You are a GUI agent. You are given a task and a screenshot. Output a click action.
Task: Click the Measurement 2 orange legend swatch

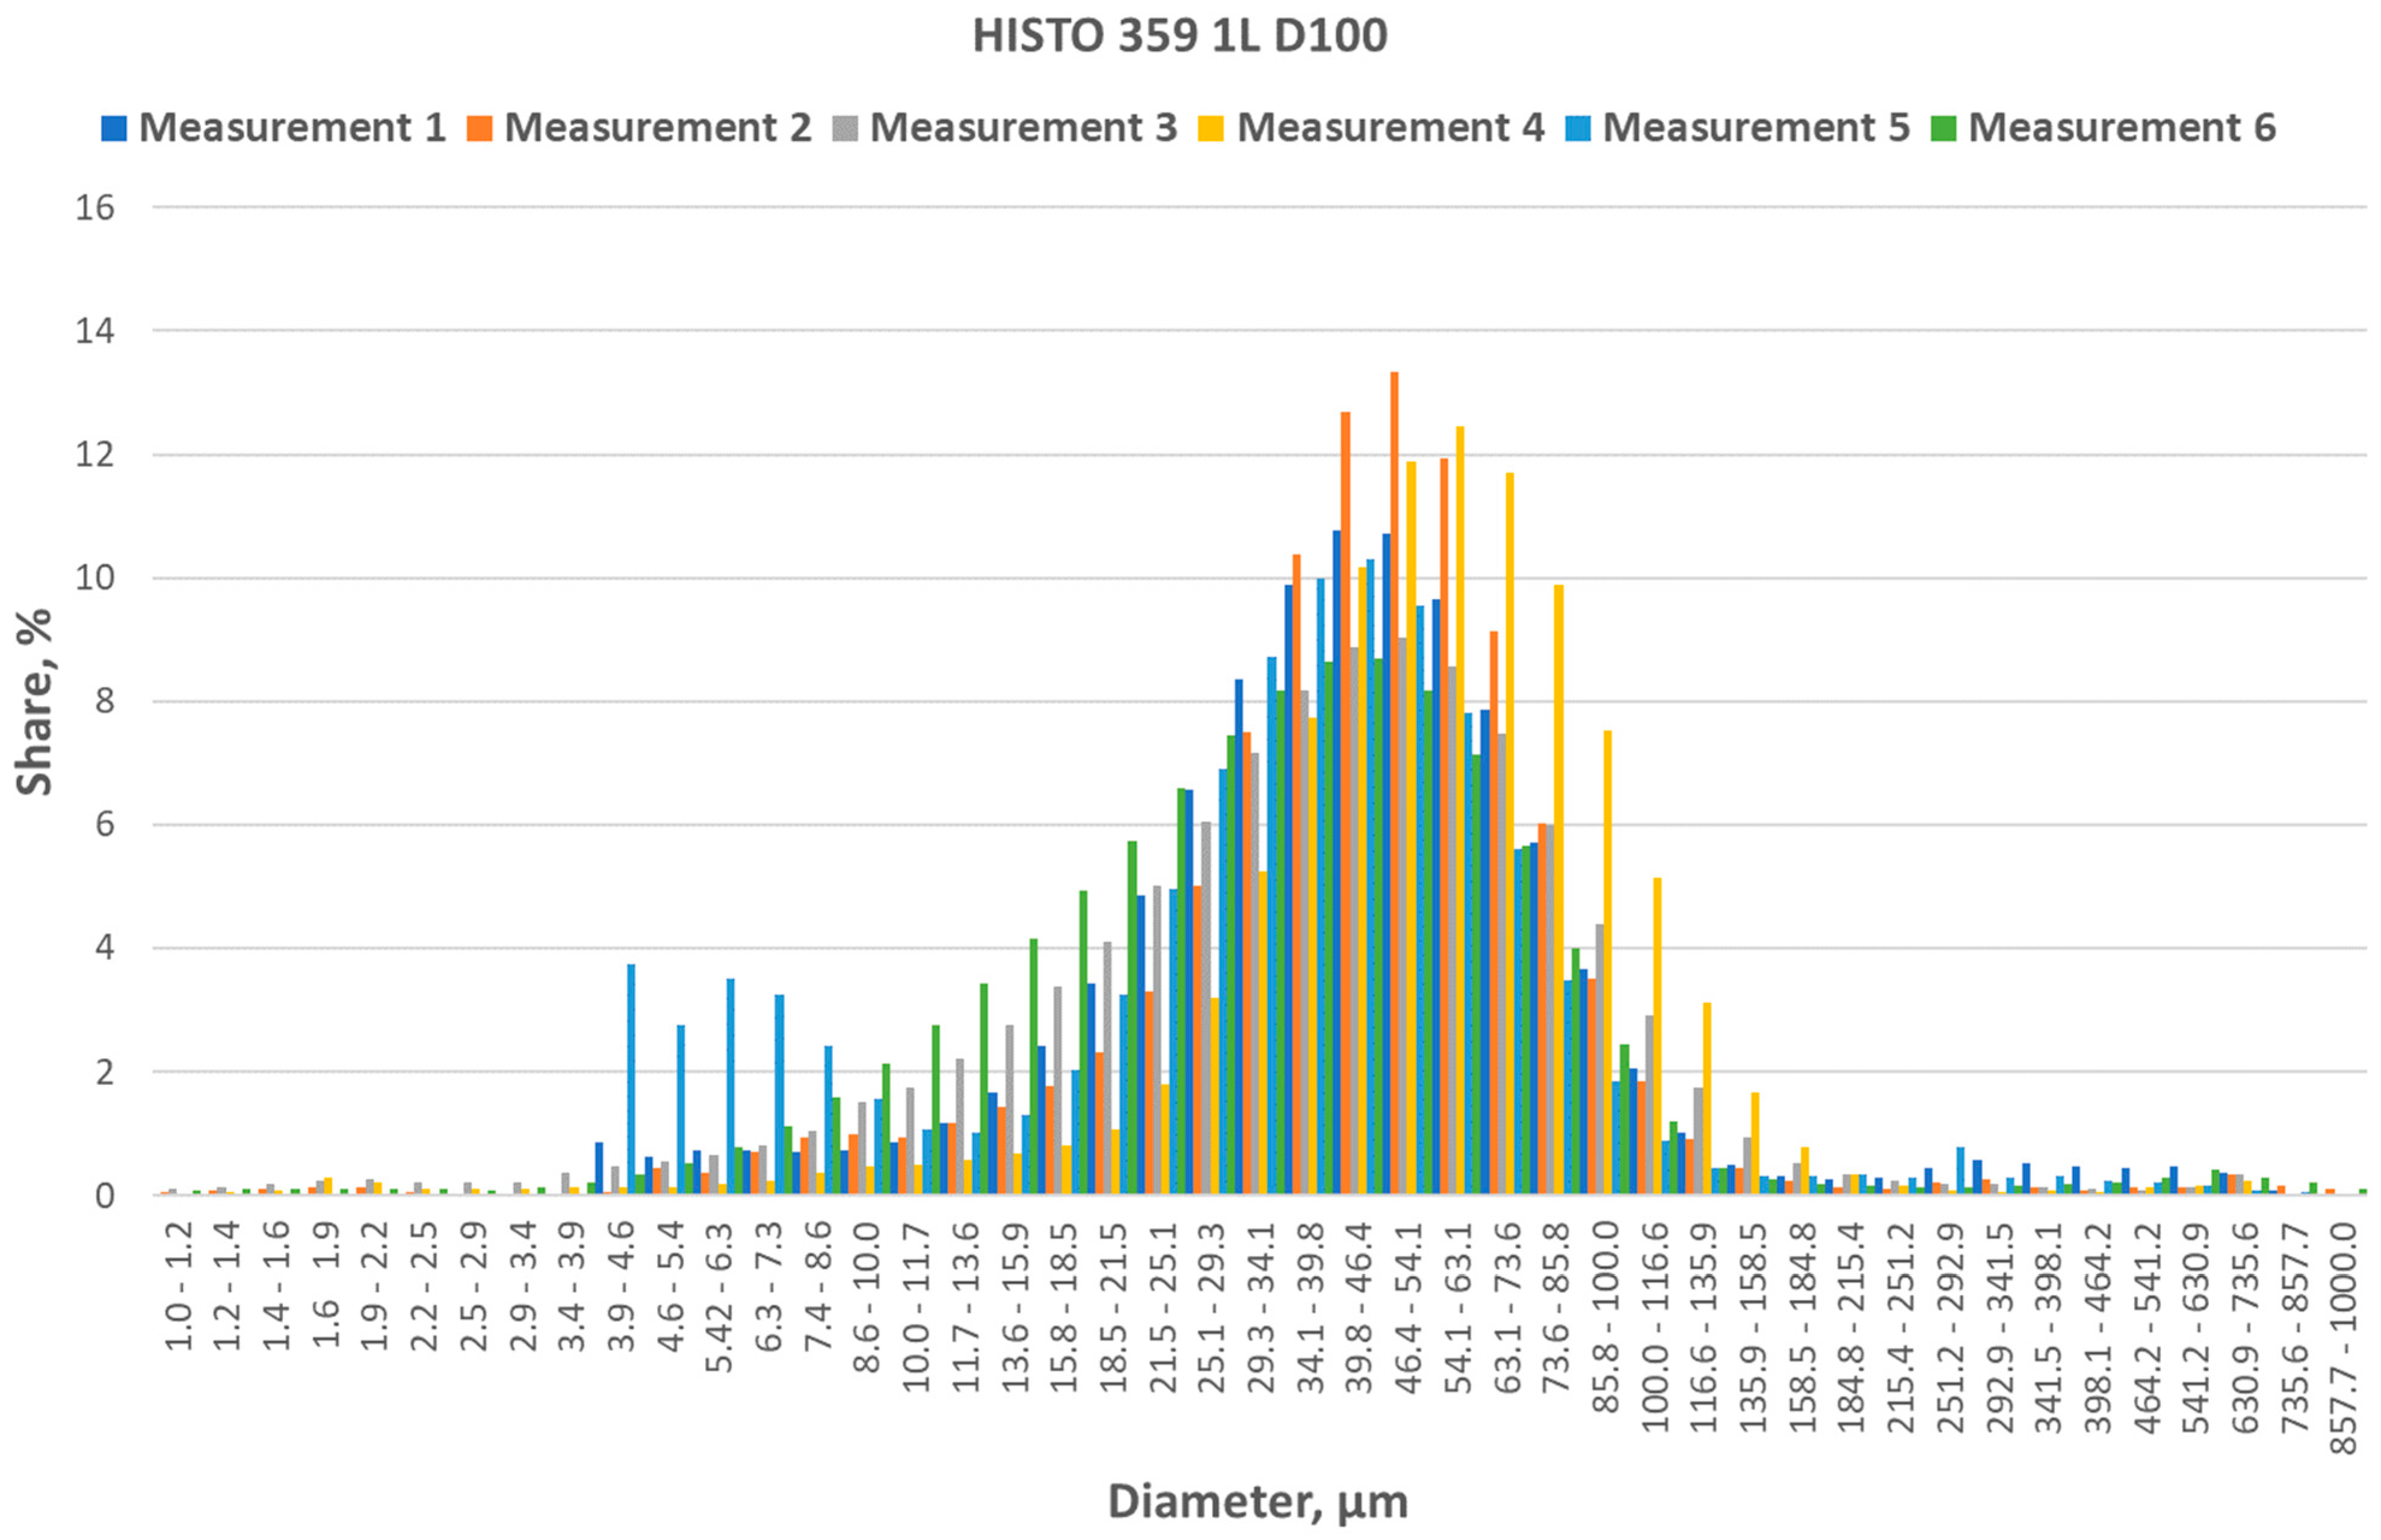[479, 128]
